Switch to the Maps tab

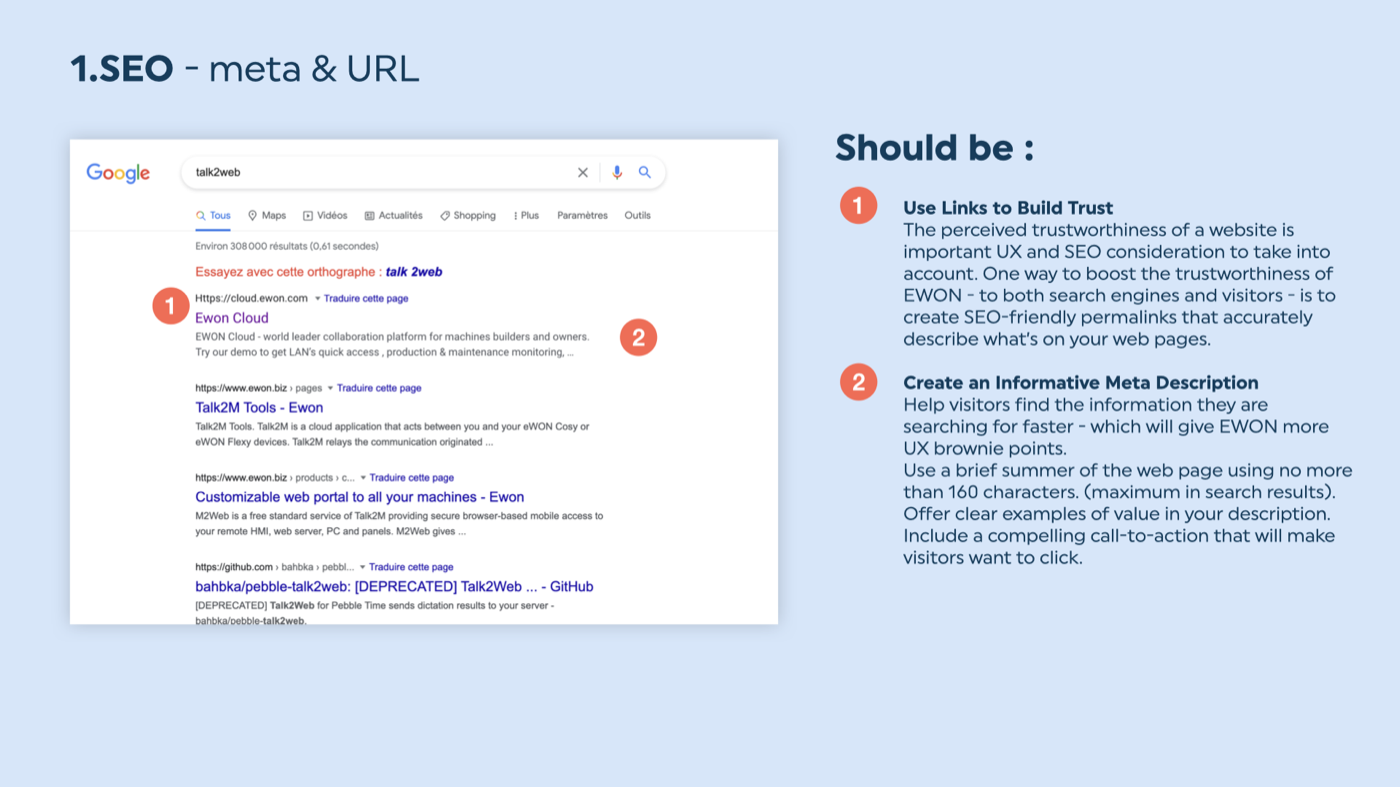267,215
